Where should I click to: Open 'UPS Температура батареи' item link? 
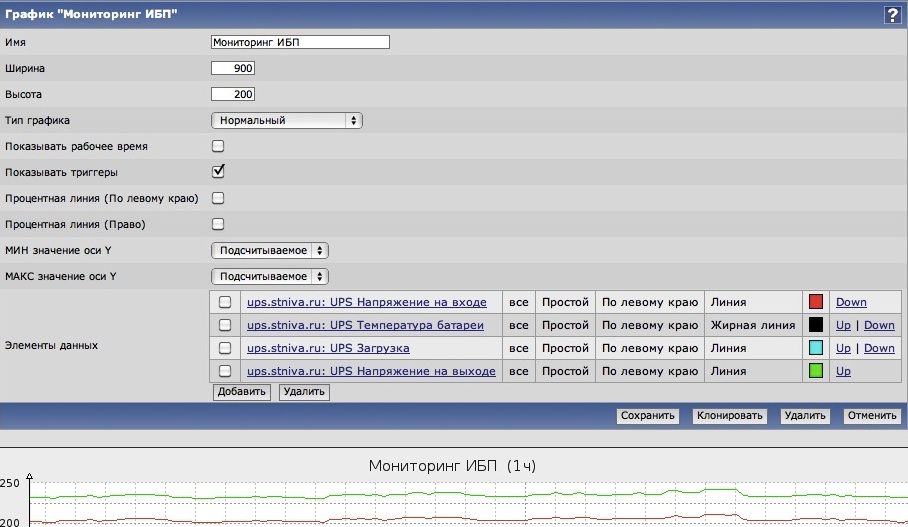pos(365,325)
